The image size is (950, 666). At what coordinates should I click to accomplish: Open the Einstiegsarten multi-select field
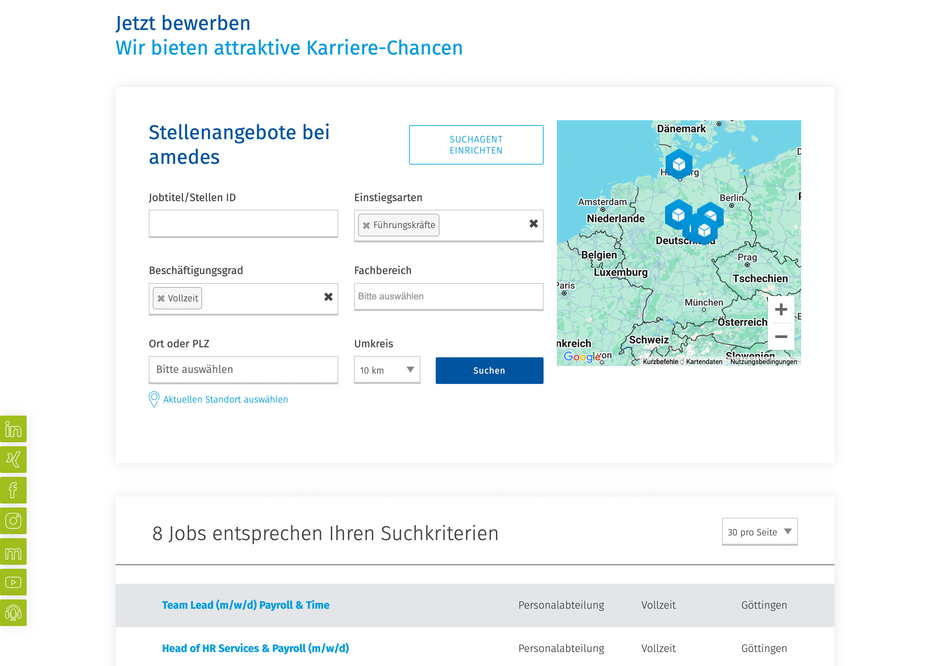[x=448, y=225]
